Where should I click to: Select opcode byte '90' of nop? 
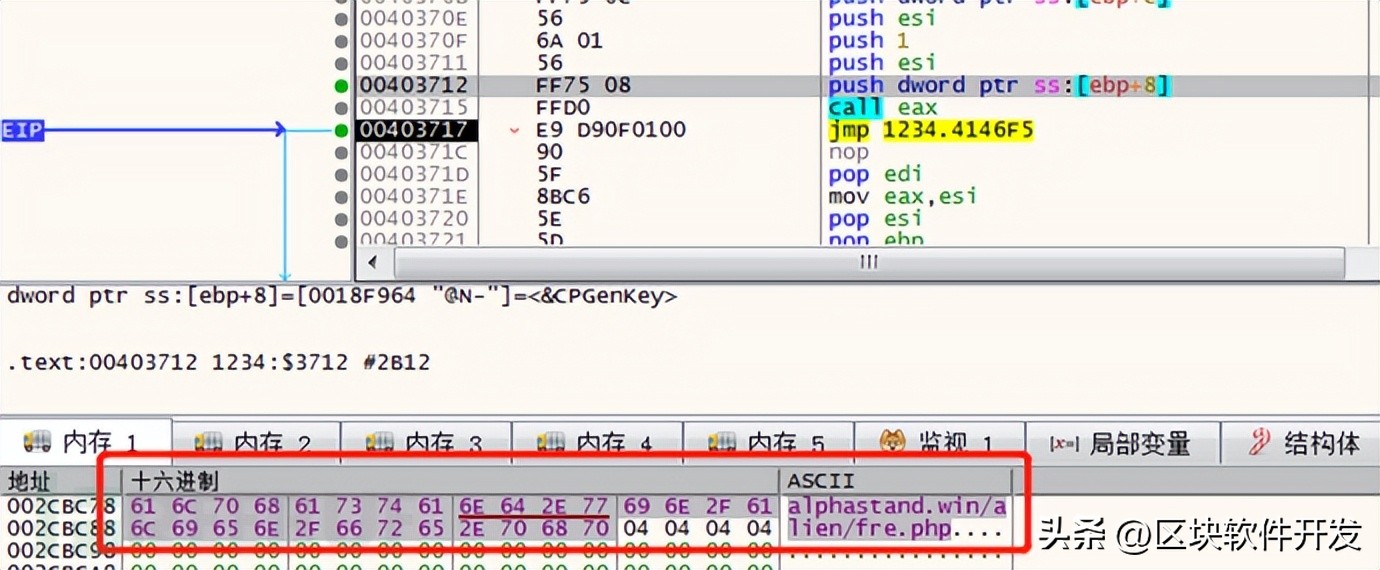click(550, 152)
